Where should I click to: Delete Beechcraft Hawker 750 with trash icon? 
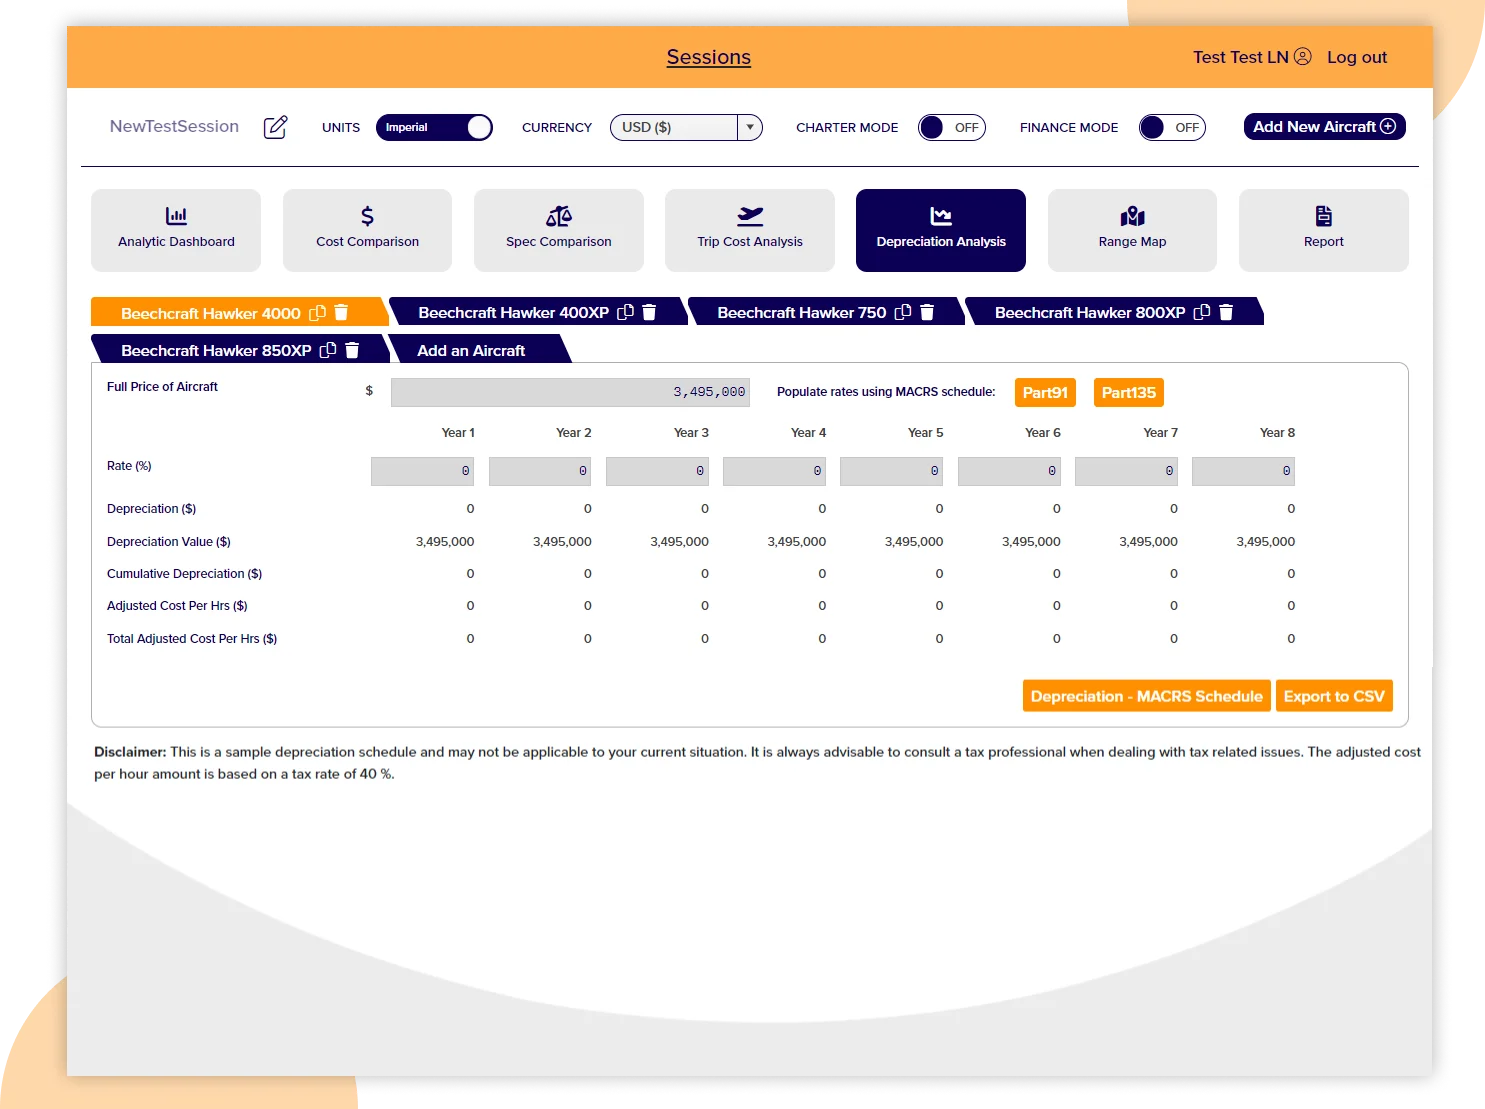click(927, 312)
